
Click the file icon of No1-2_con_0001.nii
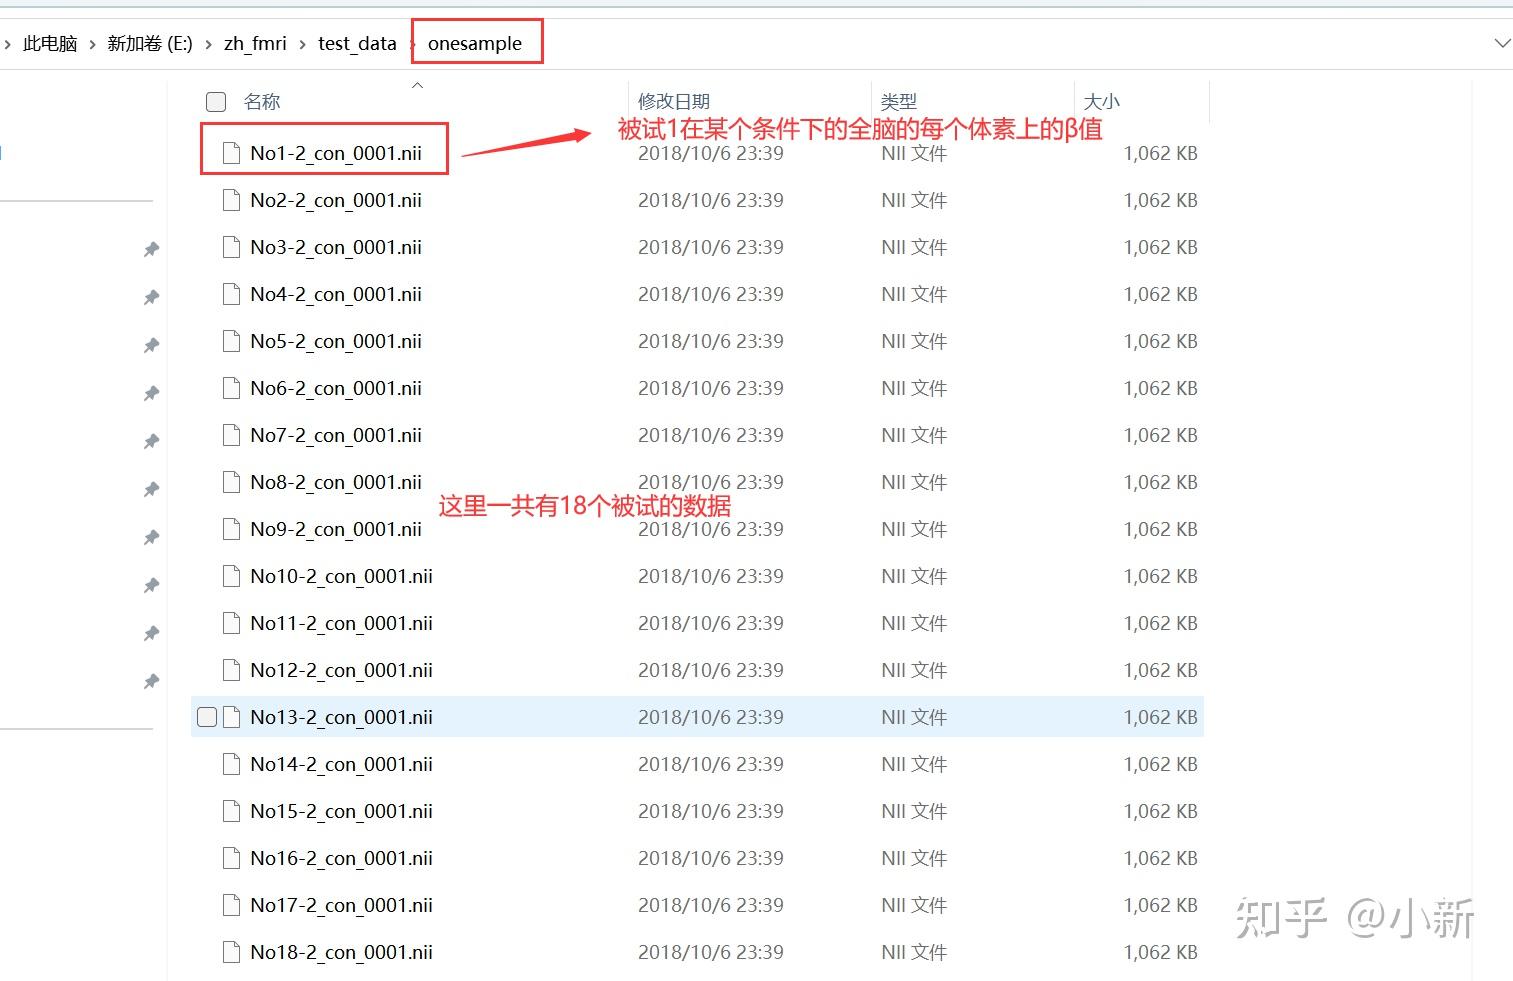tap(231, 153)
